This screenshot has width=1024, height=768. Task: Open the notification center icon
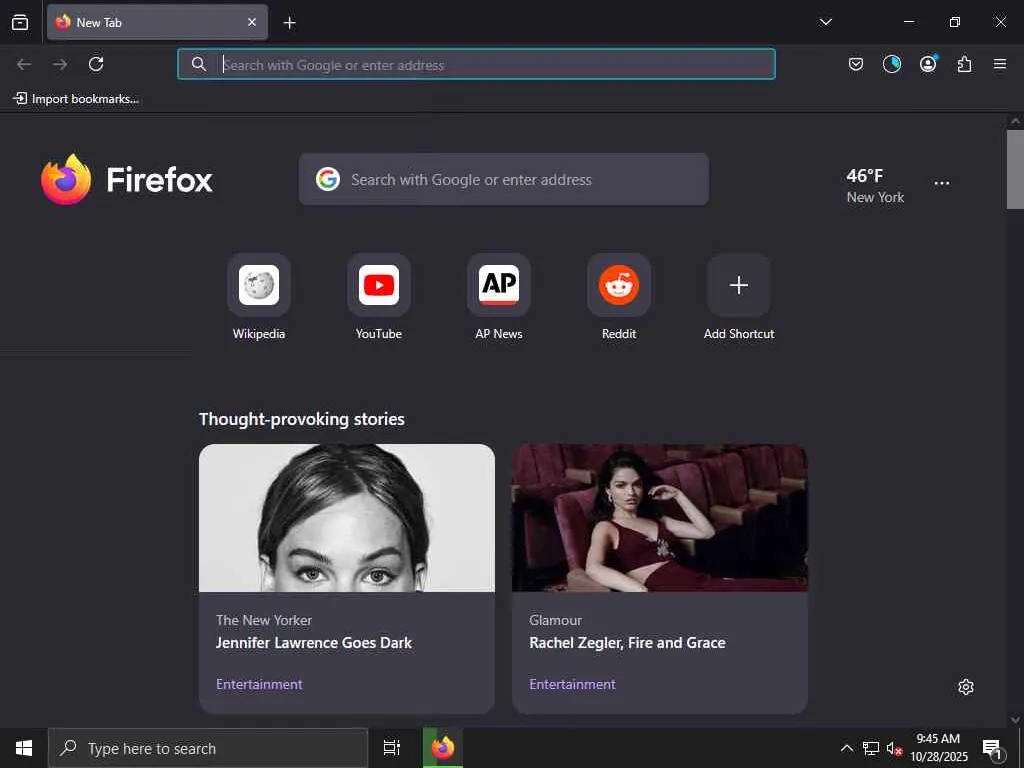click(993, 749)
